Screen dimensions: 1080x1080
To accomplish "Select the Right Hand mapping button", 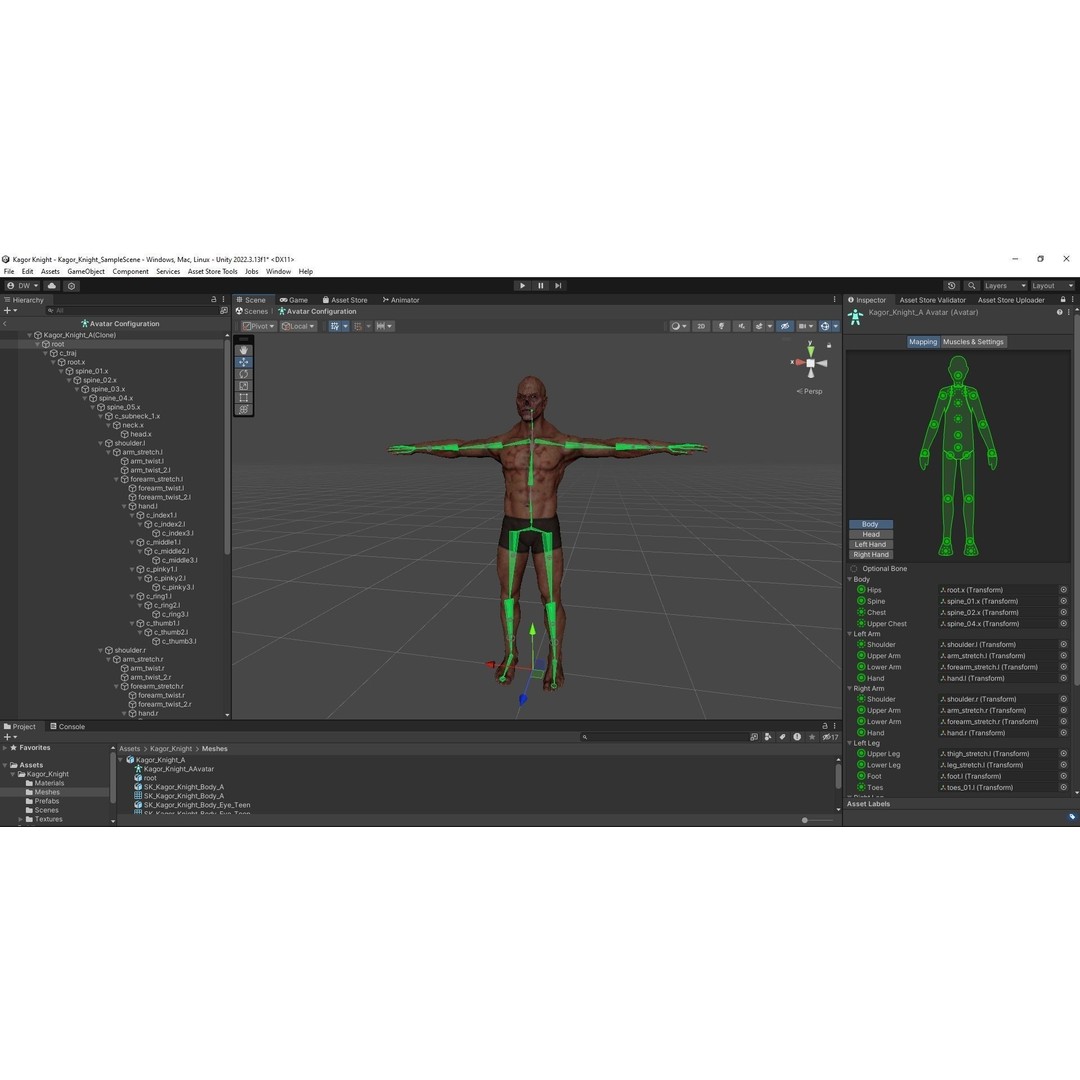I will point(871,555).
